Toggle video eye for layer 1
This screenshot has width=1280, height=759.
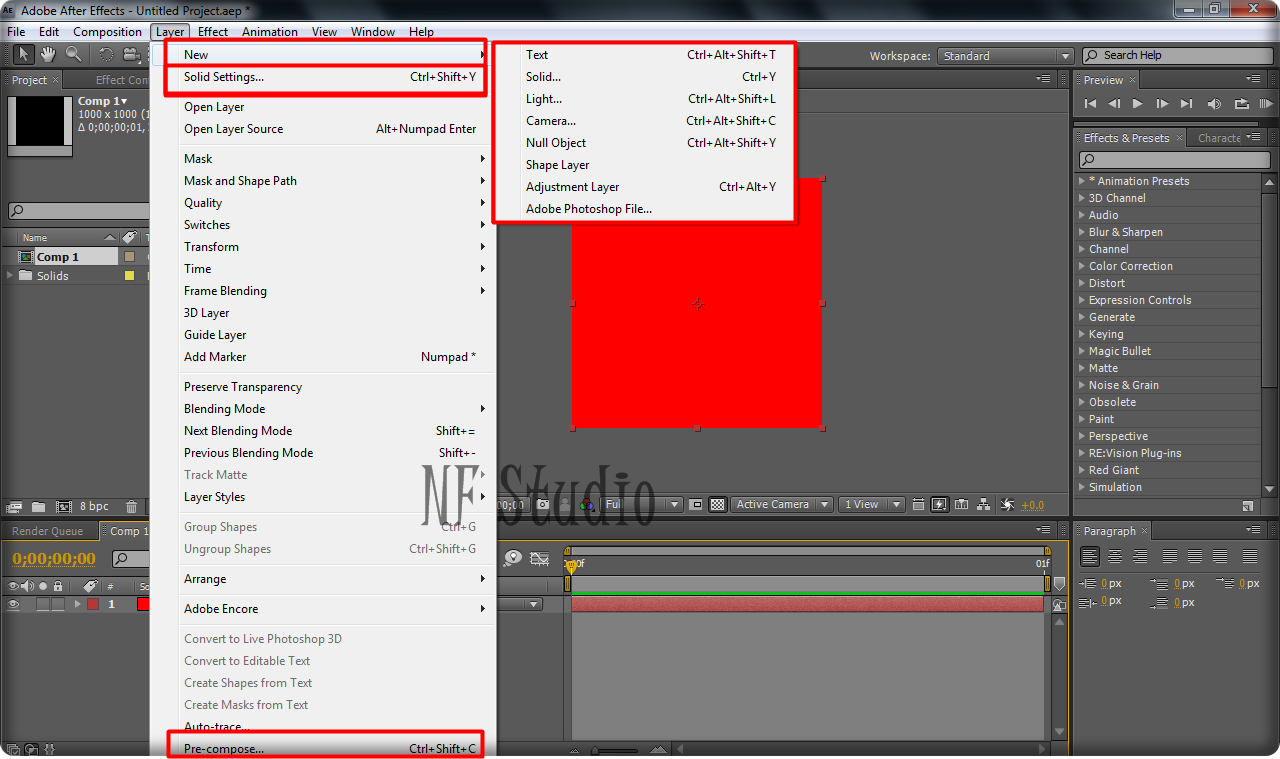pos(14,604)
